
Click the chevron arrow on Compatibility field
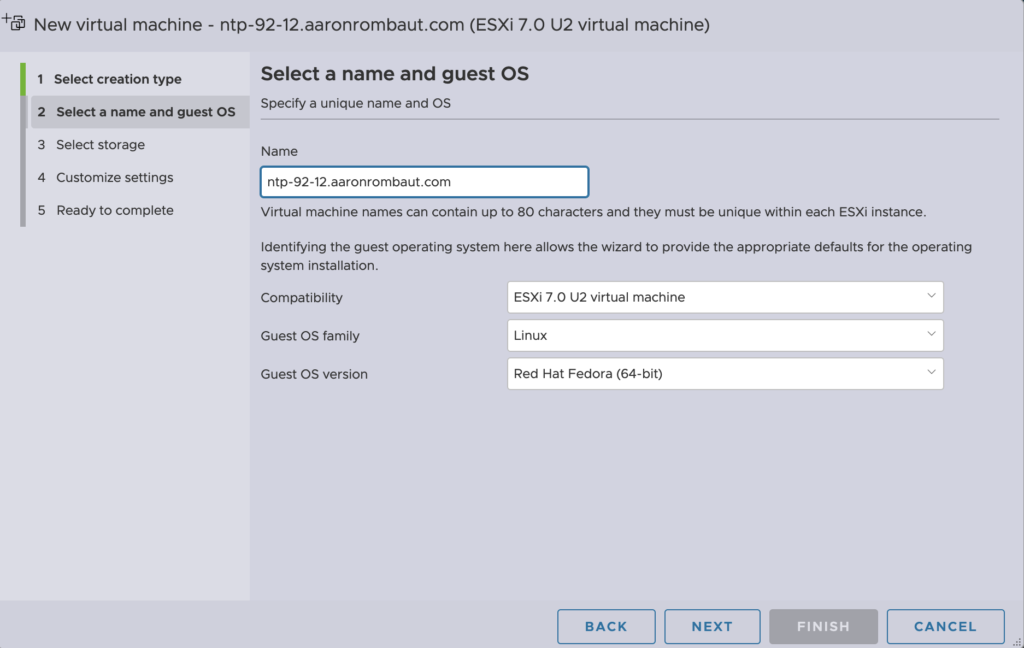click(x=929, y=297)
